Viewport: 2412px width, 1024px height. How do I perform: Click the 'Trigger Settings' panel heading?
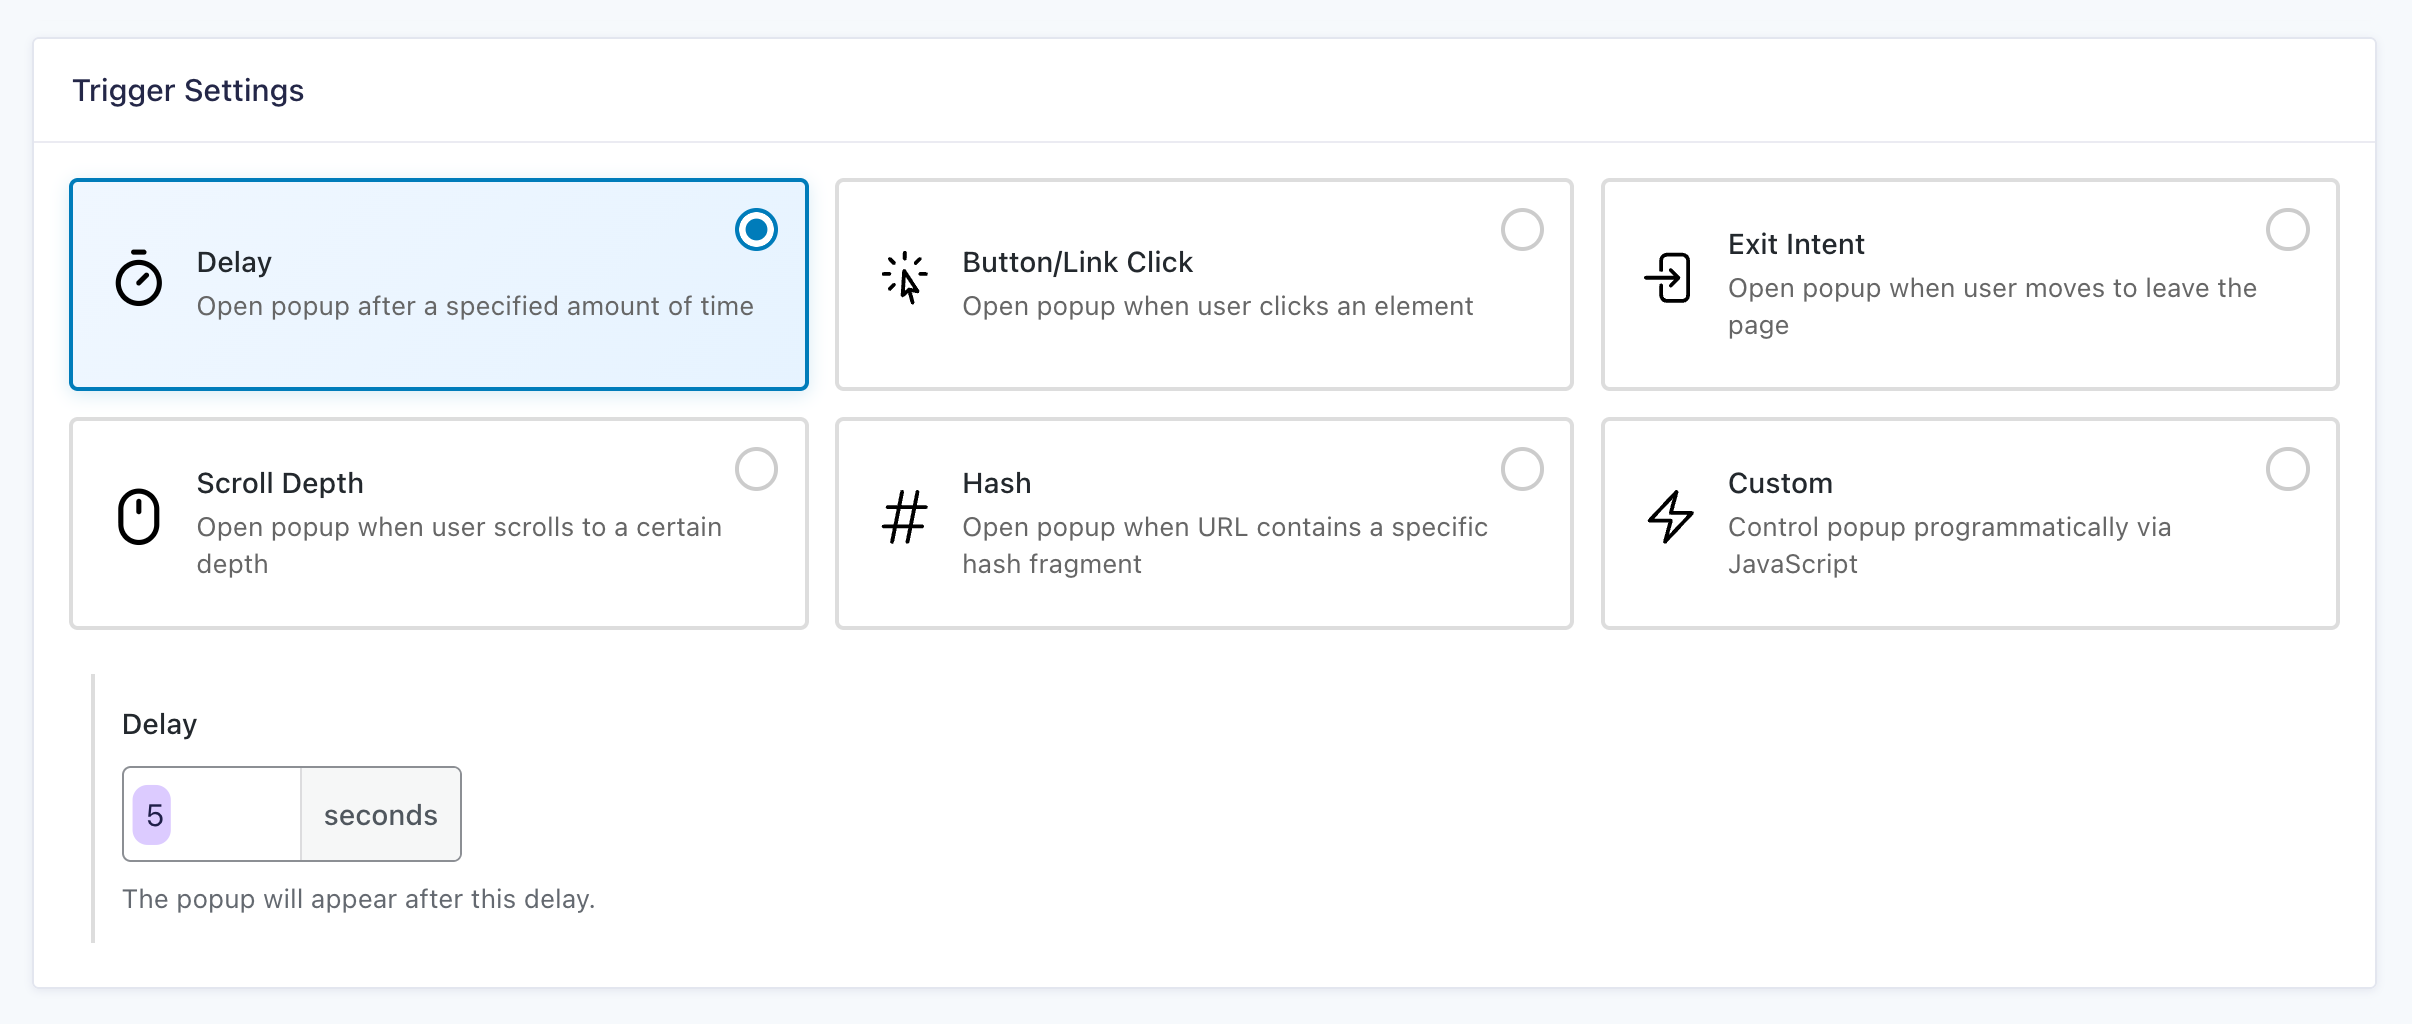tap(188, 91)
